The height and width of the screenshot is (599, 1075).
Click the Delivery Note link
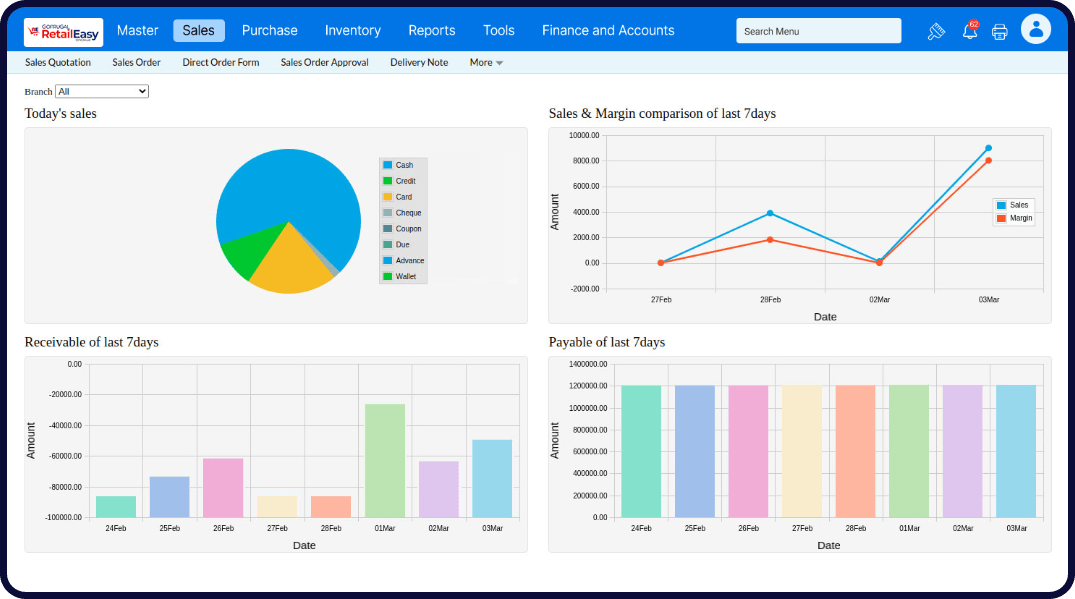click(419, 62)
